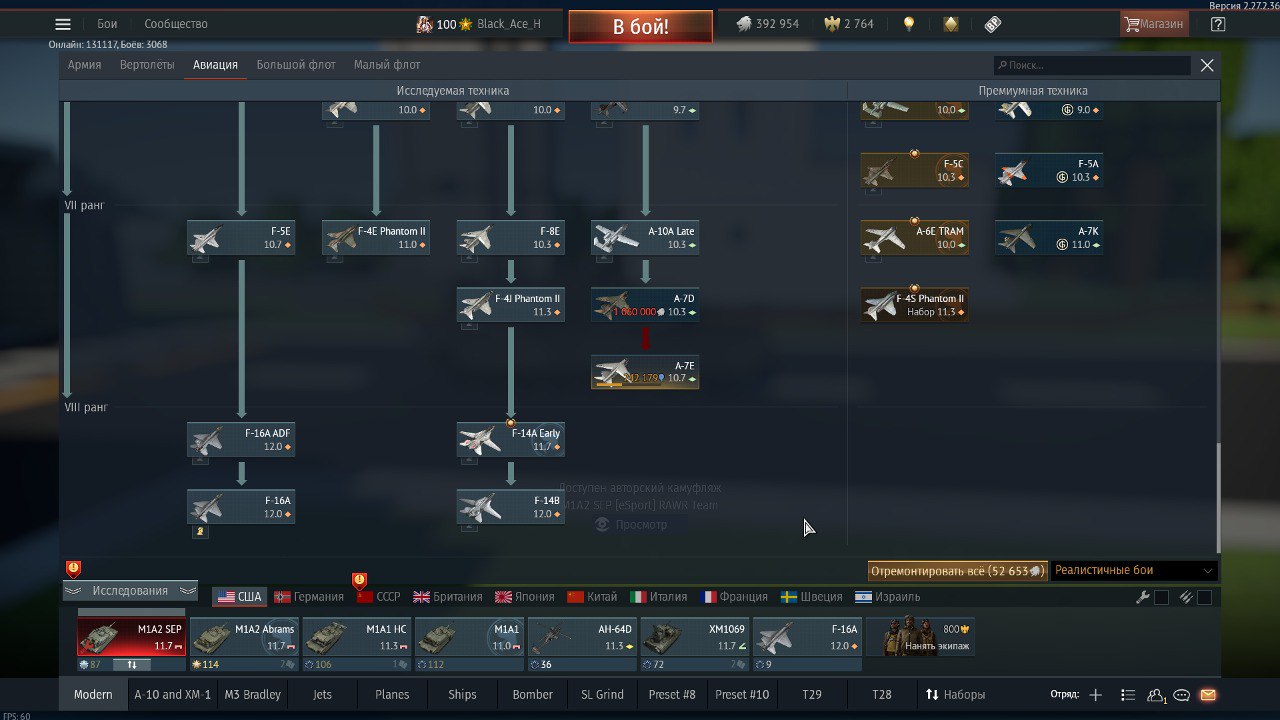The width and height of the screenshot is (1280, 720).
Task: Click the Поиск search field
Action: (x=1092, y=65)
